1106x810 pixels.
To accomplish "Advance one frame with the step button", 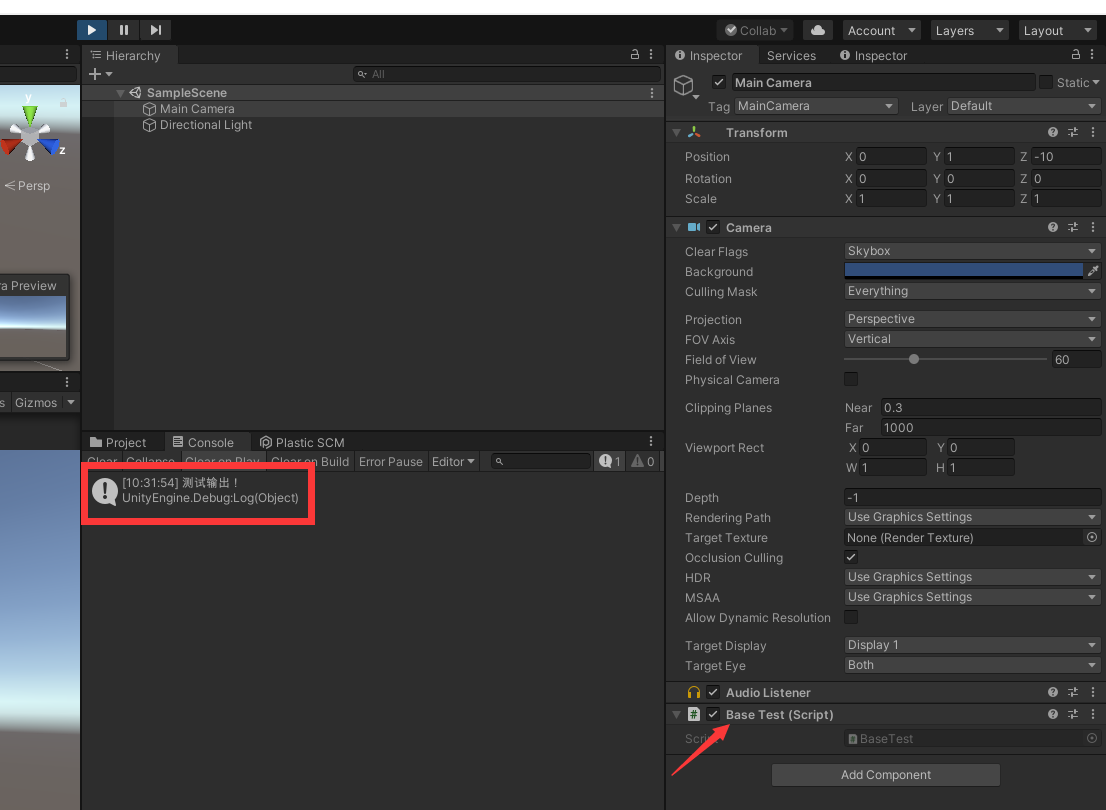I will coord(156,30).
